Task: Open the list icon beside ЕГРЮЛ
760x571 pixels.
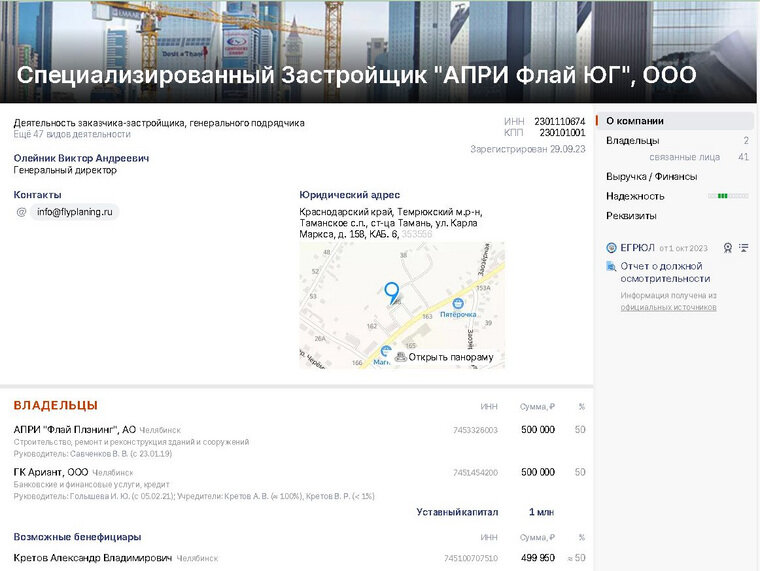Action: pyautogui.click(x=744, y=248)
